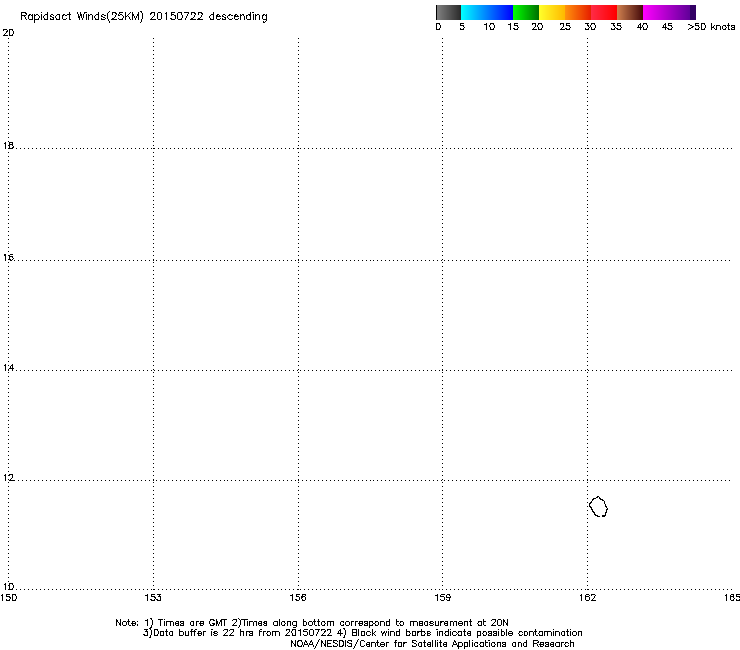Pick the red 30-35 knots color band
Viewport: 740px width, 650px height.
click(604, 12)
